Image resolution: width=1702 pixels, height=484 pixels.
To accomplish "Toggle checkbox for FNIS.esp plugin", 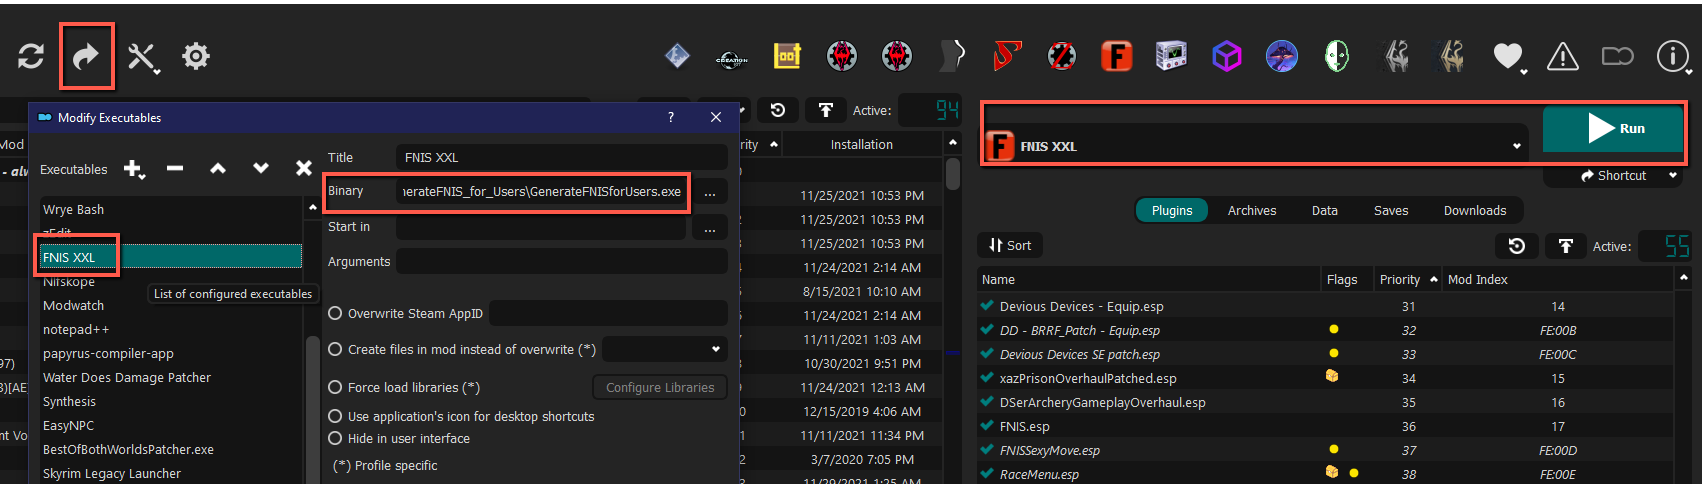I will pyautogui.click(x=987, y=426).
